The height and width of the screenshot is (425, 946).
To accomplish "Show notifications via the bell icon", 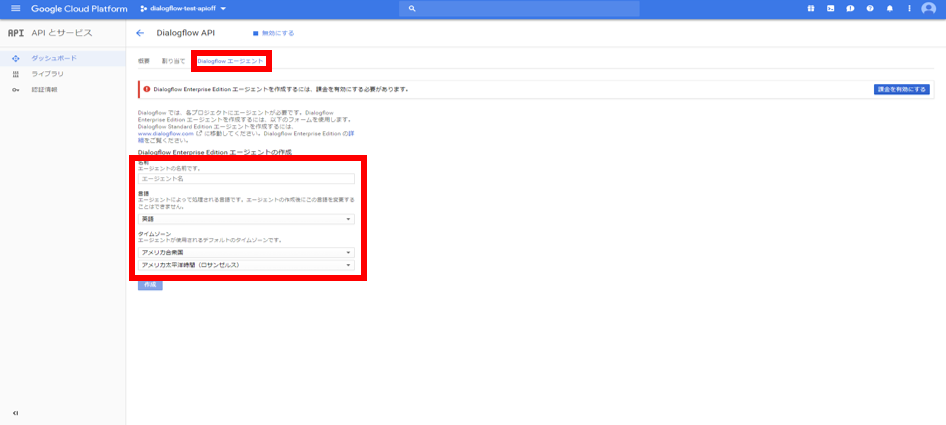I will pos(889,9).
